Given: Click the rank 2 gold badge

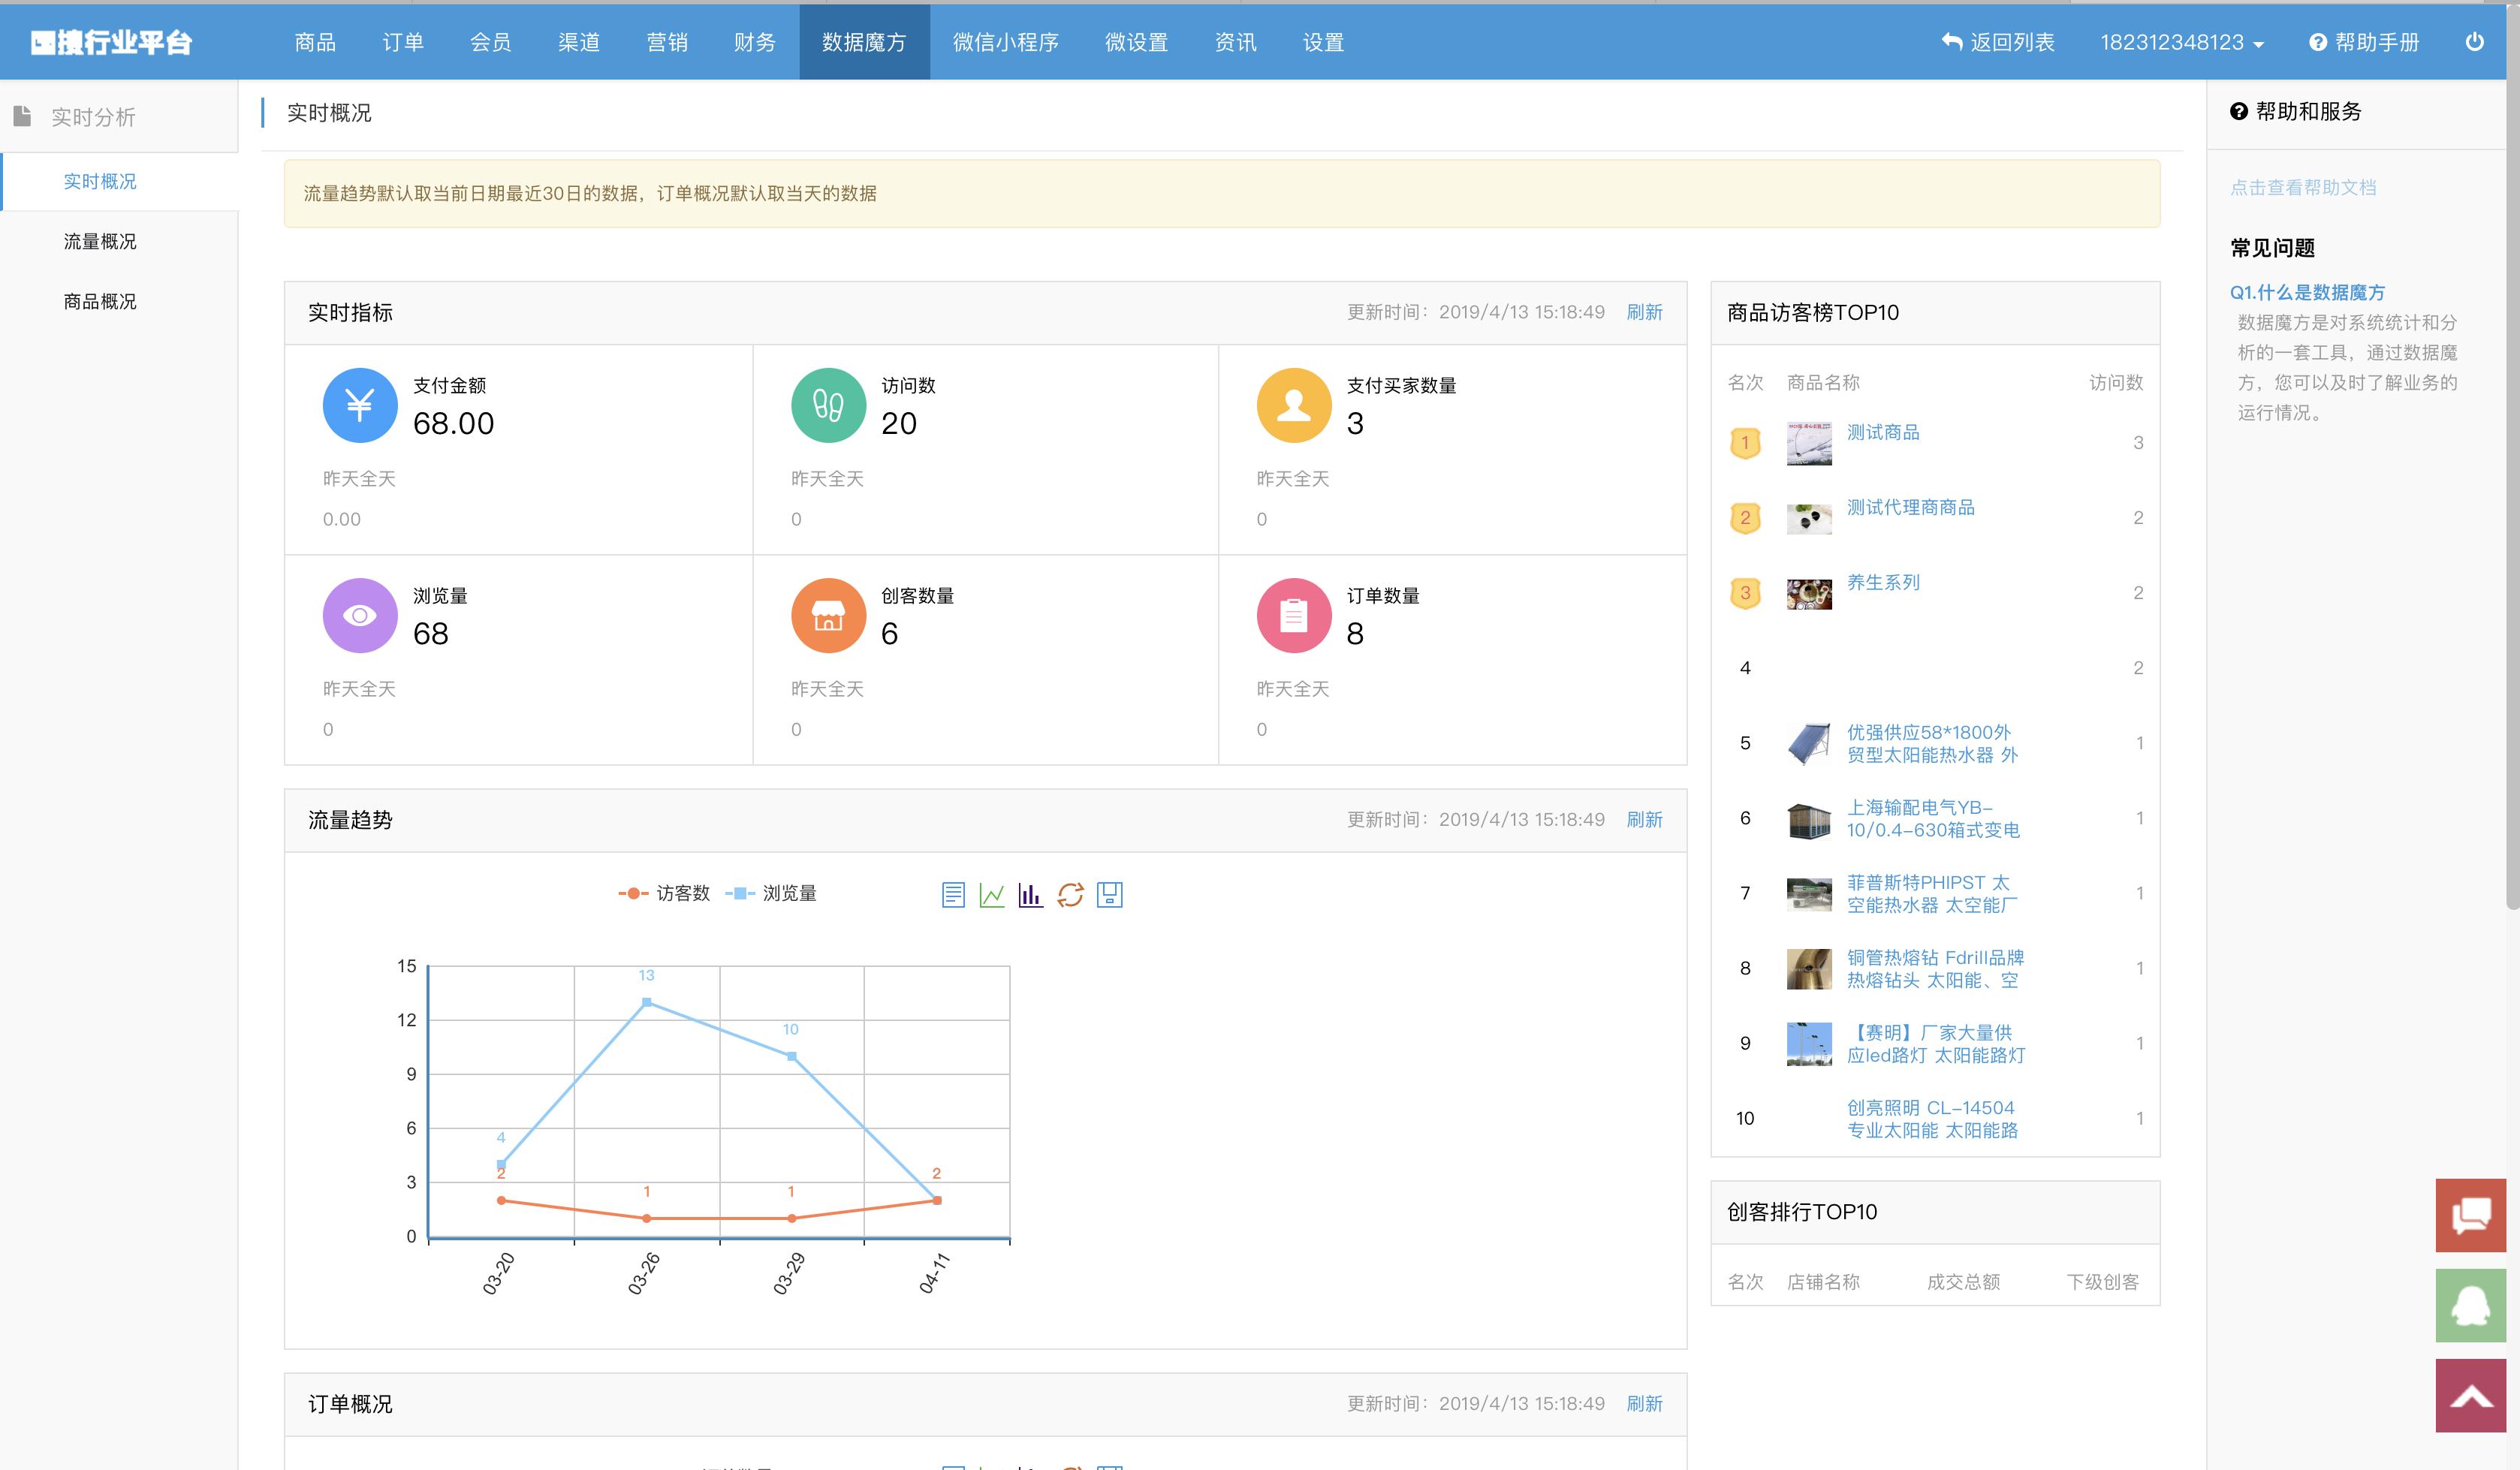Looking at the screenshot, I should pyautogui.click(x=1745, y=518).
